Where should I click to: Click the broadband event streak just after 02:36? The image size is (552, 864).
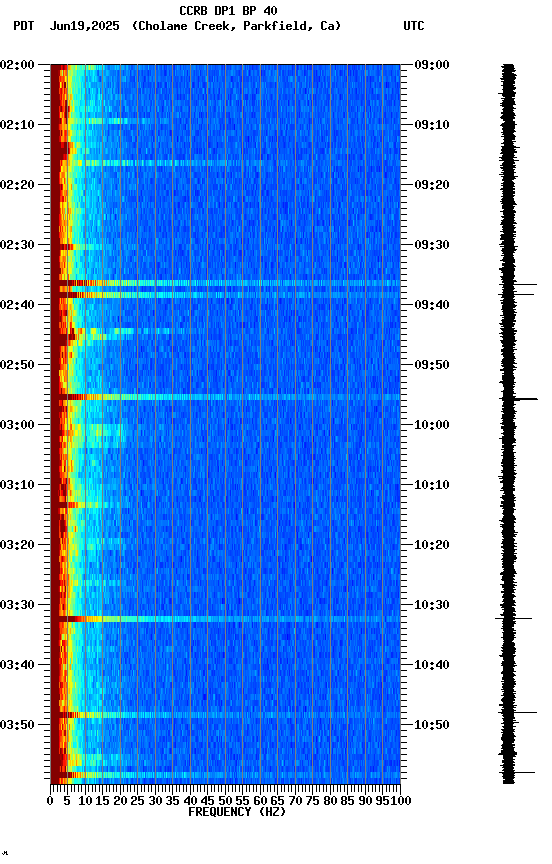225,283
